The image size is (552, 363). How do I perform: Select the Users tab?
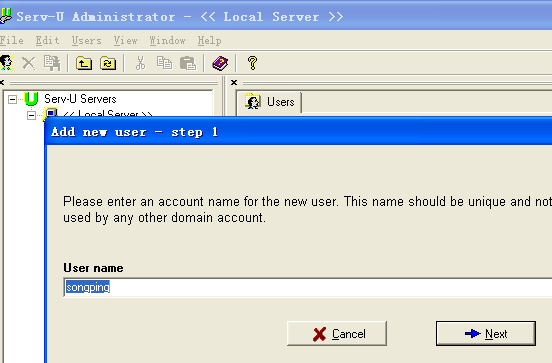[269, 102]
